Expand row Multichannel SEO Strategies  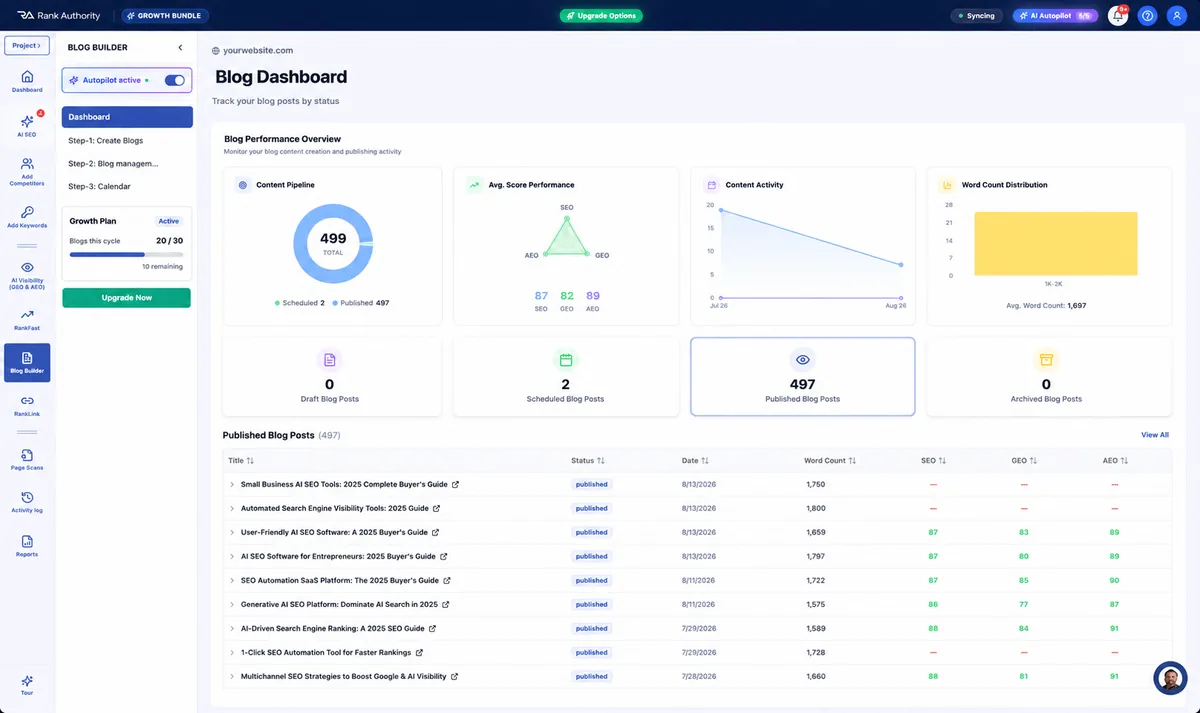coord(232,676)
